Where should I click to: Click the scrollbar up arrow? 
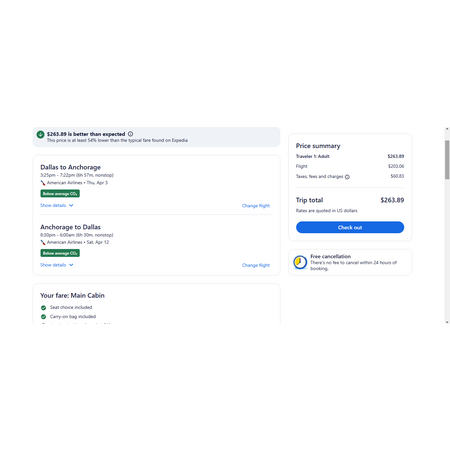coord(447,129)
